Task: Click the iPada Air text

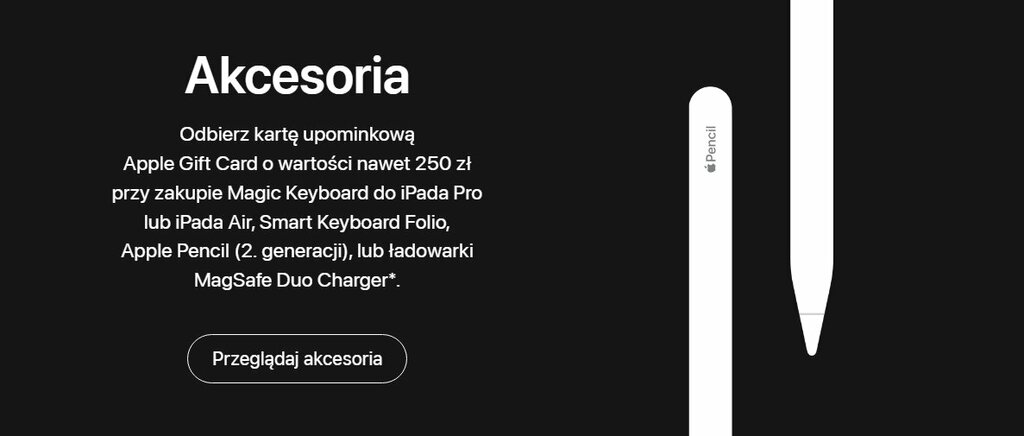Action: (214, 223)
